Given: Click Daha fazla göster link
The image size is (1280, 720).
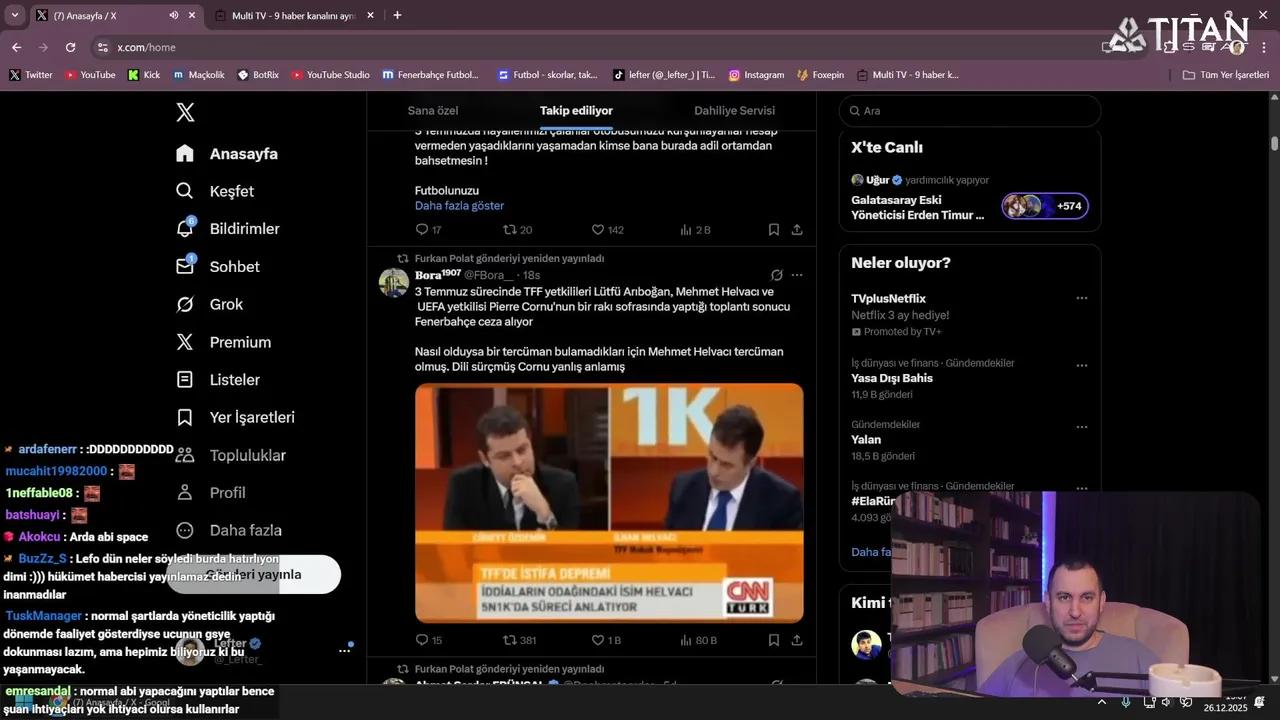Looking at the screenshot, I should 459,206.
